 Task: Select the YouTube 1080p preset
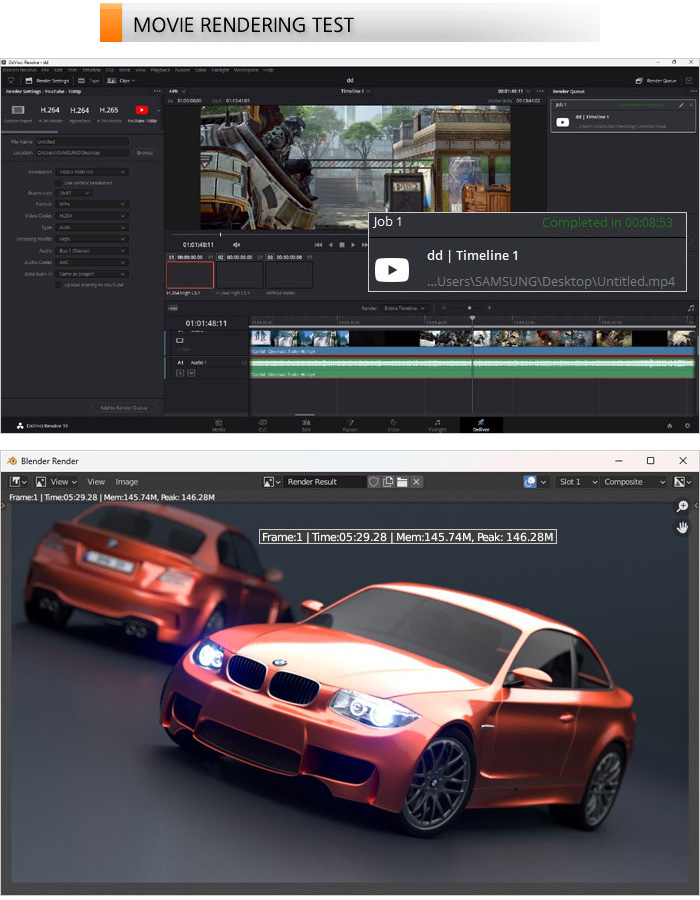(x=141, y=113)
